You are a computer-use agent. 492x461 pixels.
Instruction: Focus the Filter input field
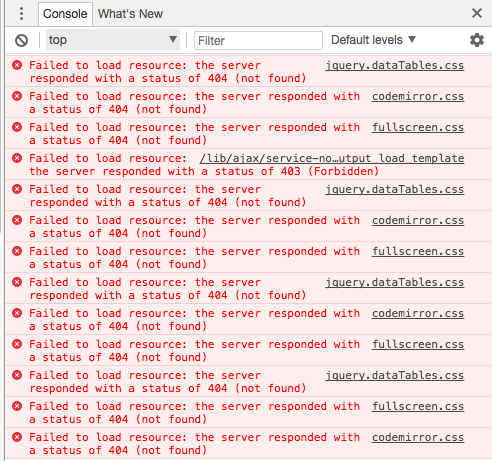coord(258,41)
